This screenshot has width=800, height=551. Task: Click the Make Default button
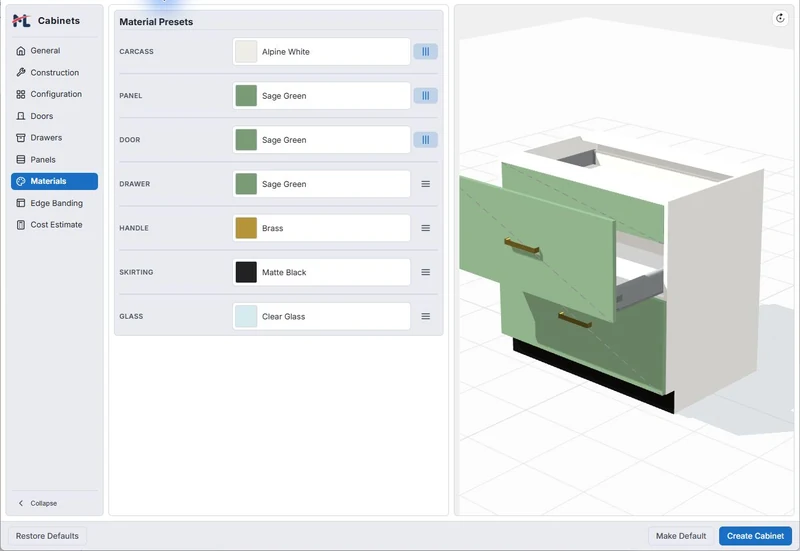click(x=681, y=536)
